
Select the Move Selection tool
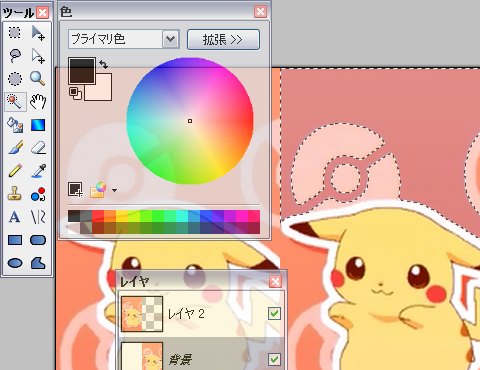(38, 56)
